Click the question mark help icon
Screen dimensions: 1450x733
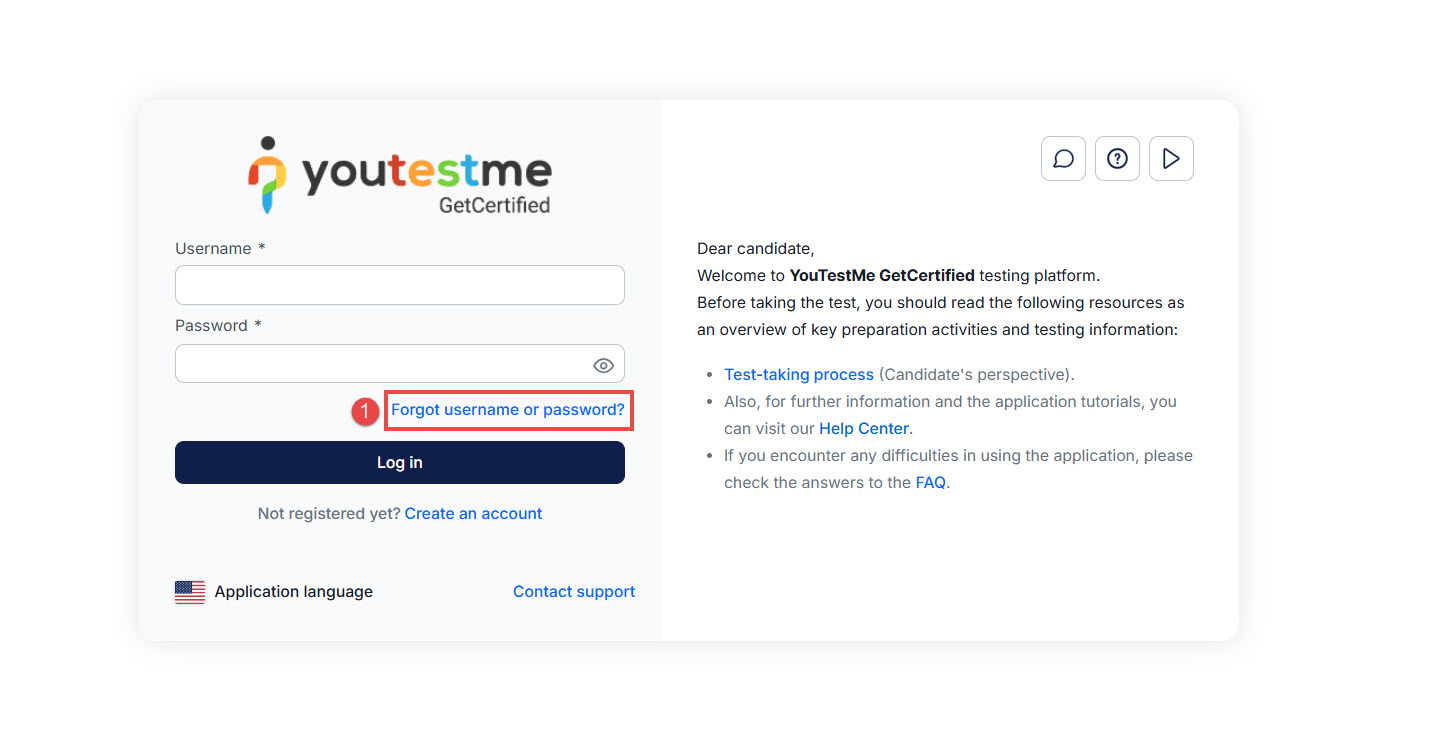(1117, 159)
